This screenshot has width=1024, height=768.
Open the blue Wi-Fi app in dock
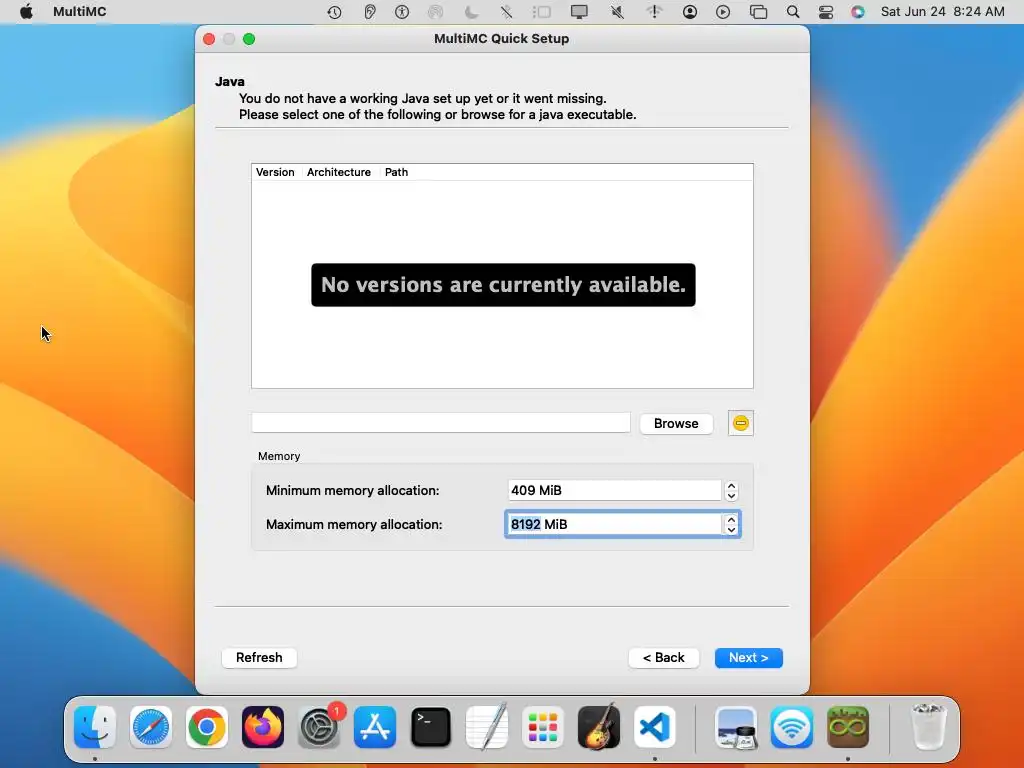tap(792, 727)
